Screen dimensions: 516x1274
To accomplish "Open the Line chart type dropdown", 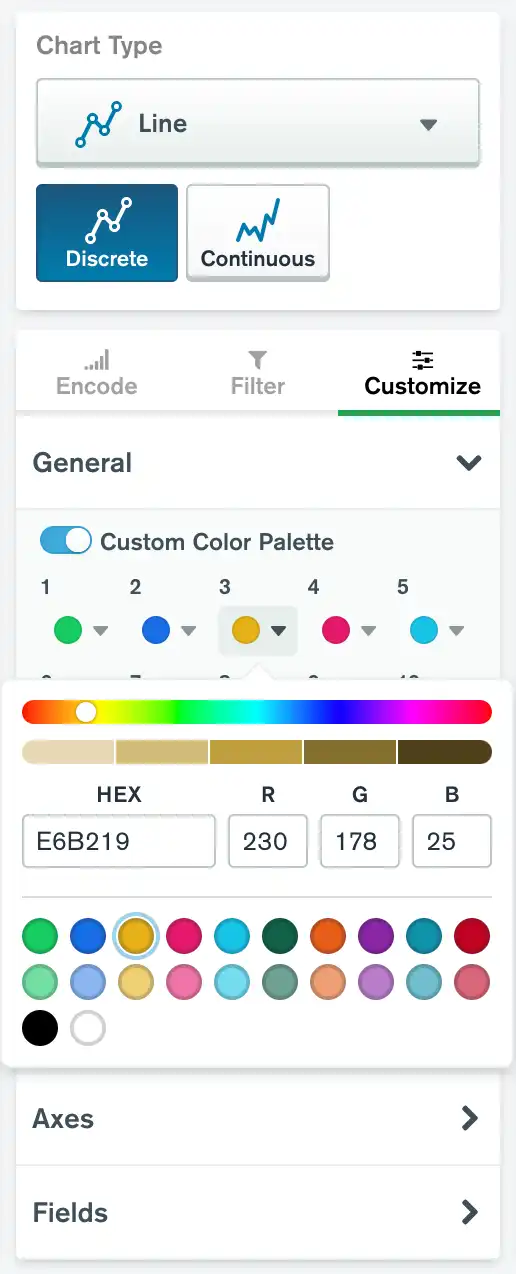I will tap(258, 124).
